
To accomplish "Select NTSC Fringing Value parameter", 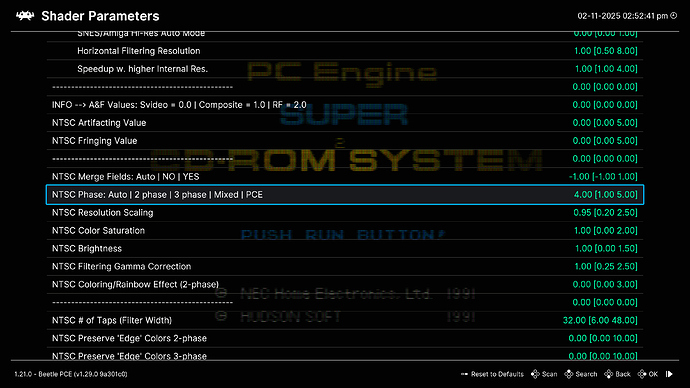I will tap(345, 141).
